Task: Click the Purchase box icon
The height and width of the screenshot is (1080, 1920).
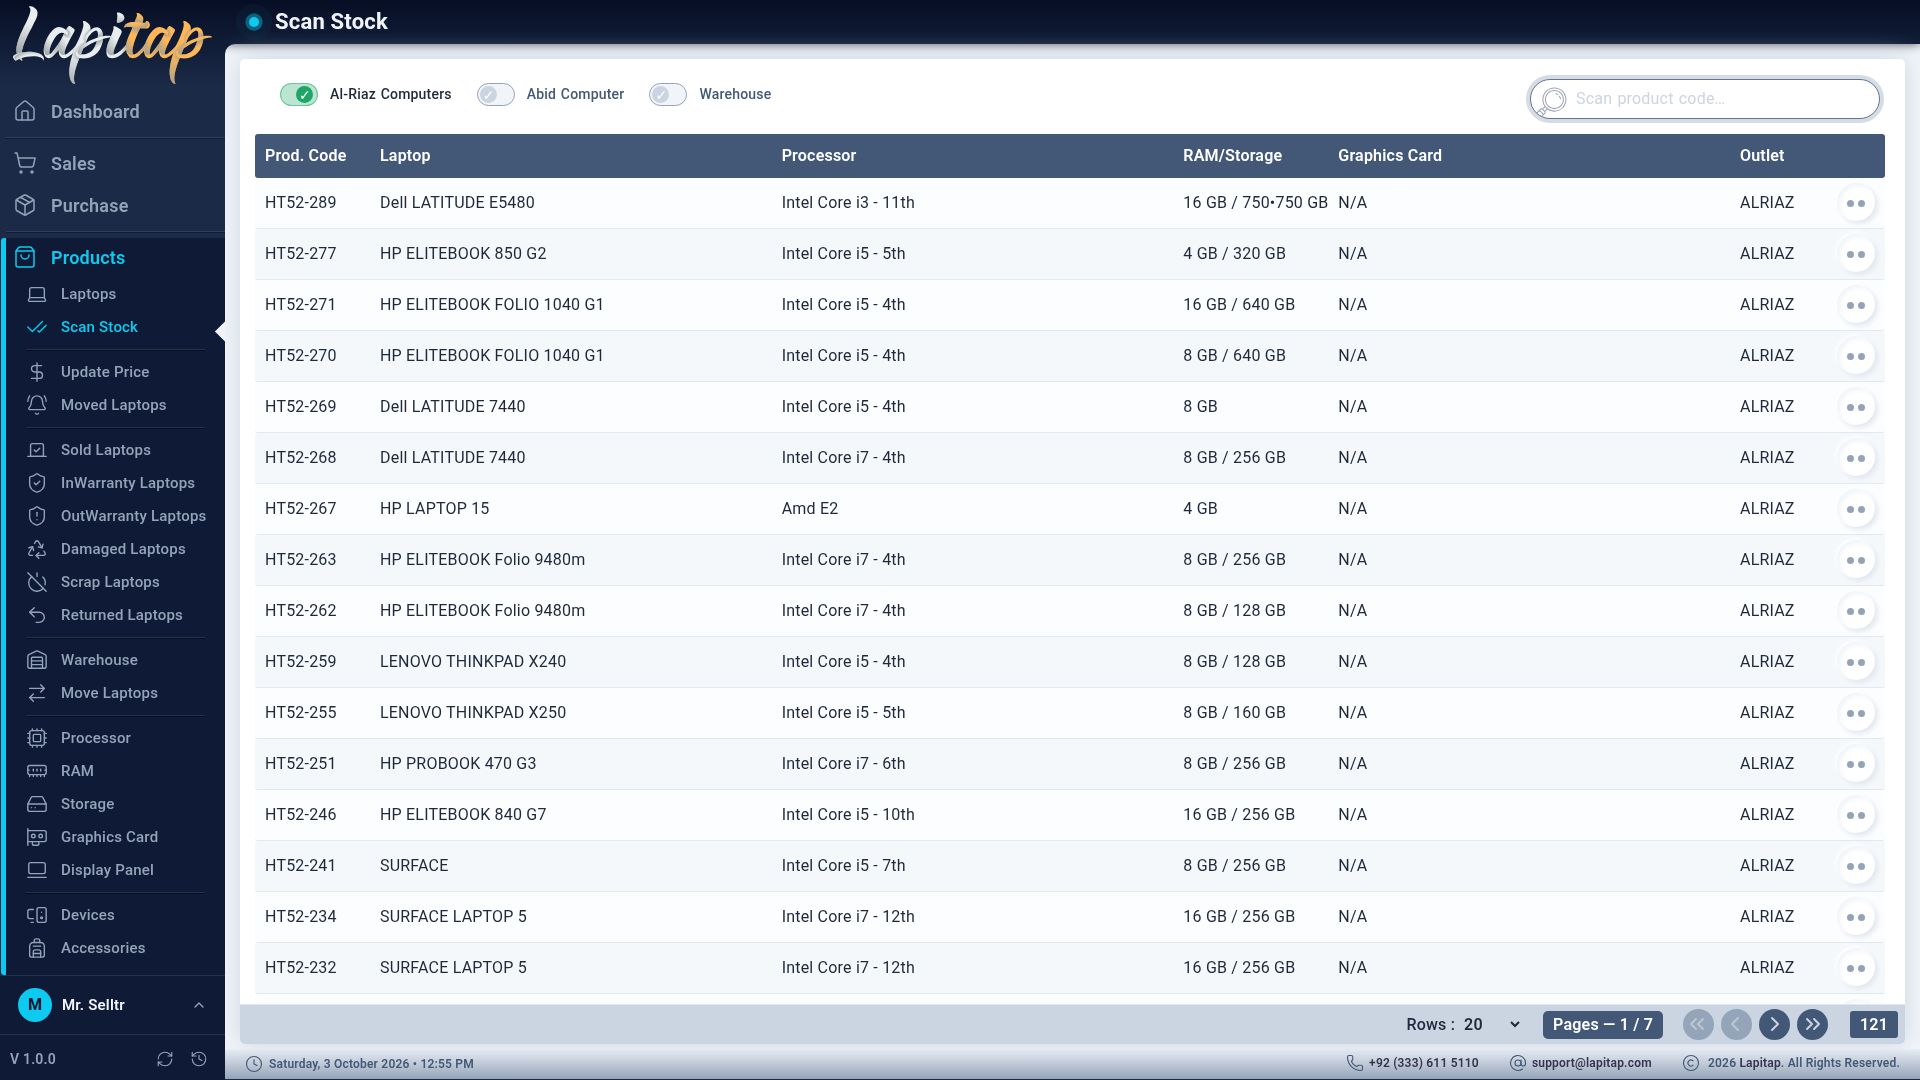Action: tap(26, 205)
